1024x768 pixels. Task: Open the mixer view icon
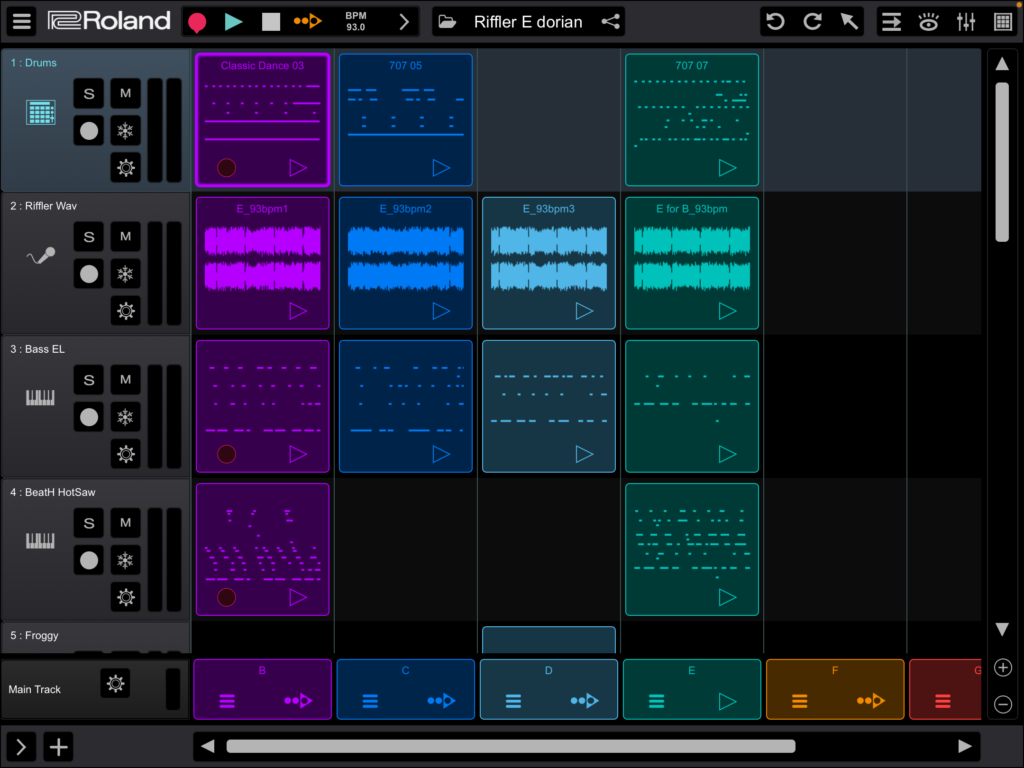966,21
